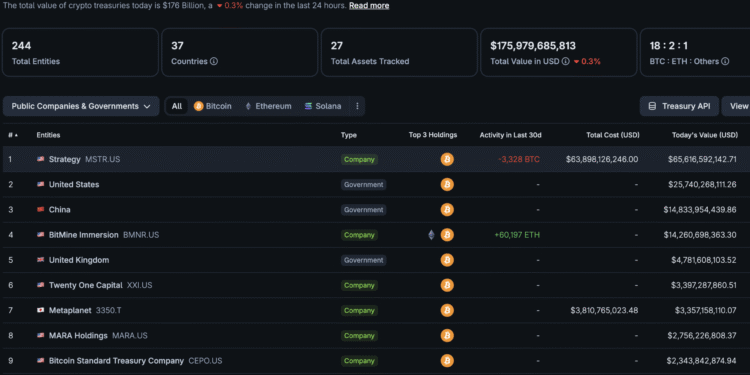Click the flag beside United States
750x375 pixels.
(x=41, y=185)
